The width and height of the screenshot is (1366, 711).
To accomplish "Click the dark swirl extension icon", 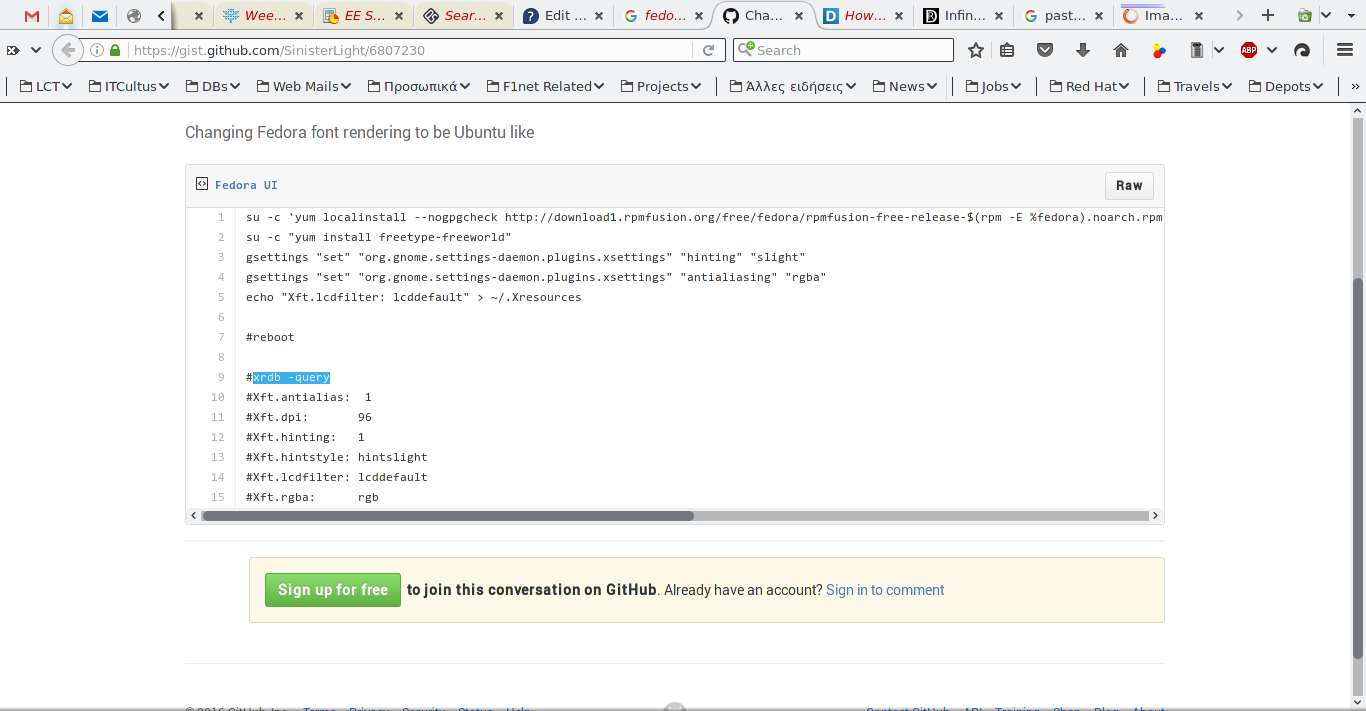I will [x=1302, y=50].
